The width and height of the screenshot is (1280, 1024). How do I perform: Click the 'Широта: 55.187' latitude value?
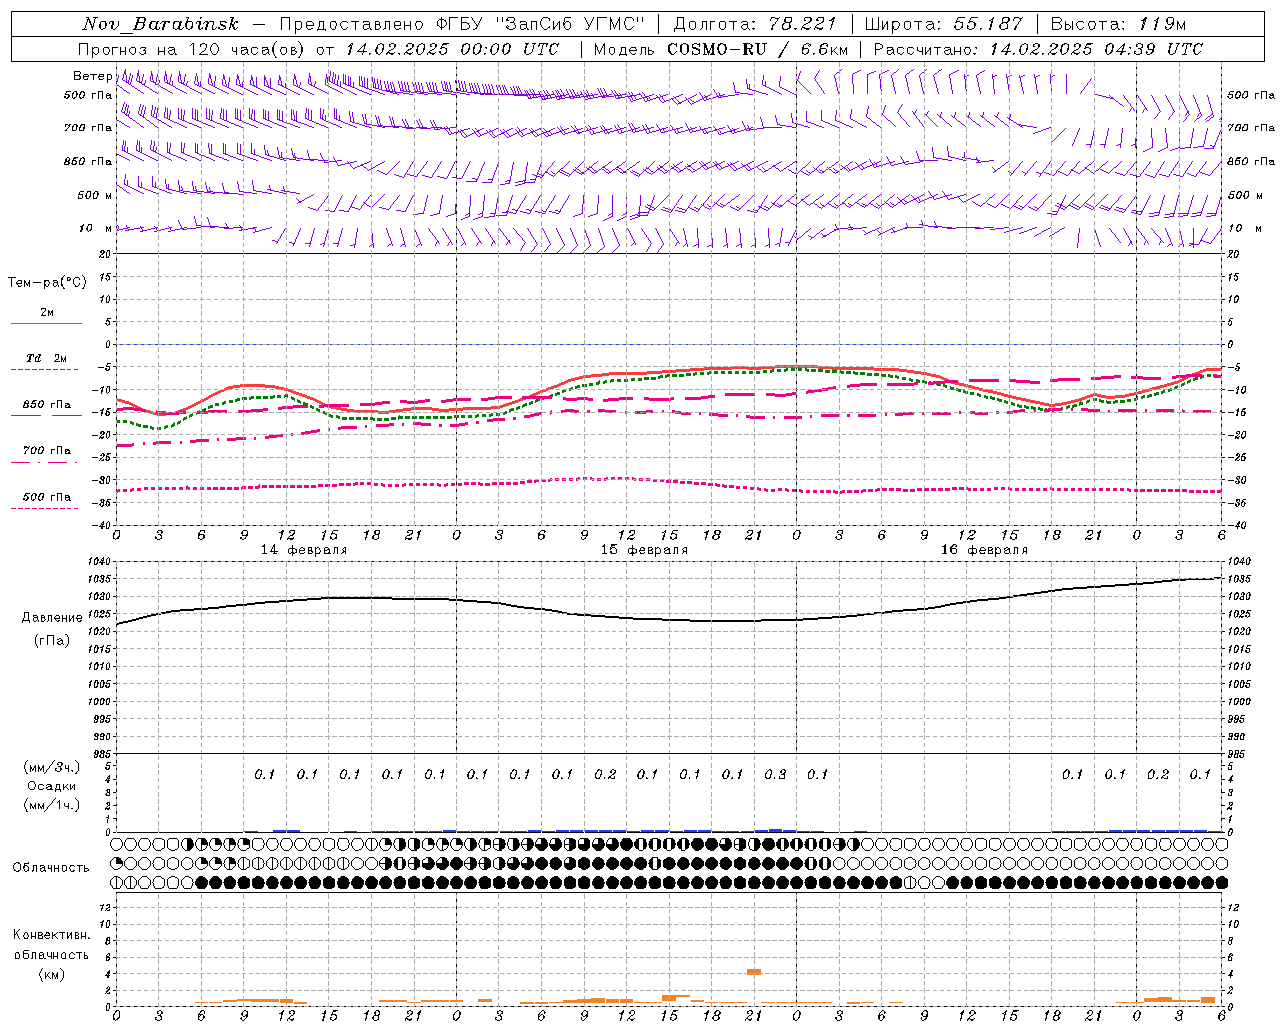click(943, 24)
